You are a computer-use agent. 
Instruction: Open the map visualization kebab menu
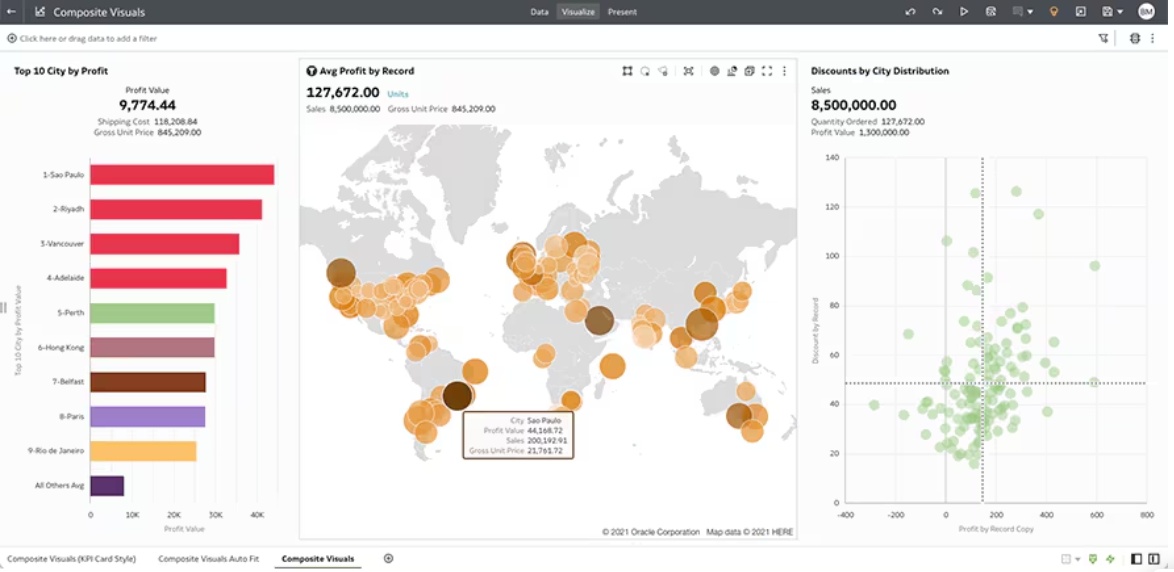(784, 71)
